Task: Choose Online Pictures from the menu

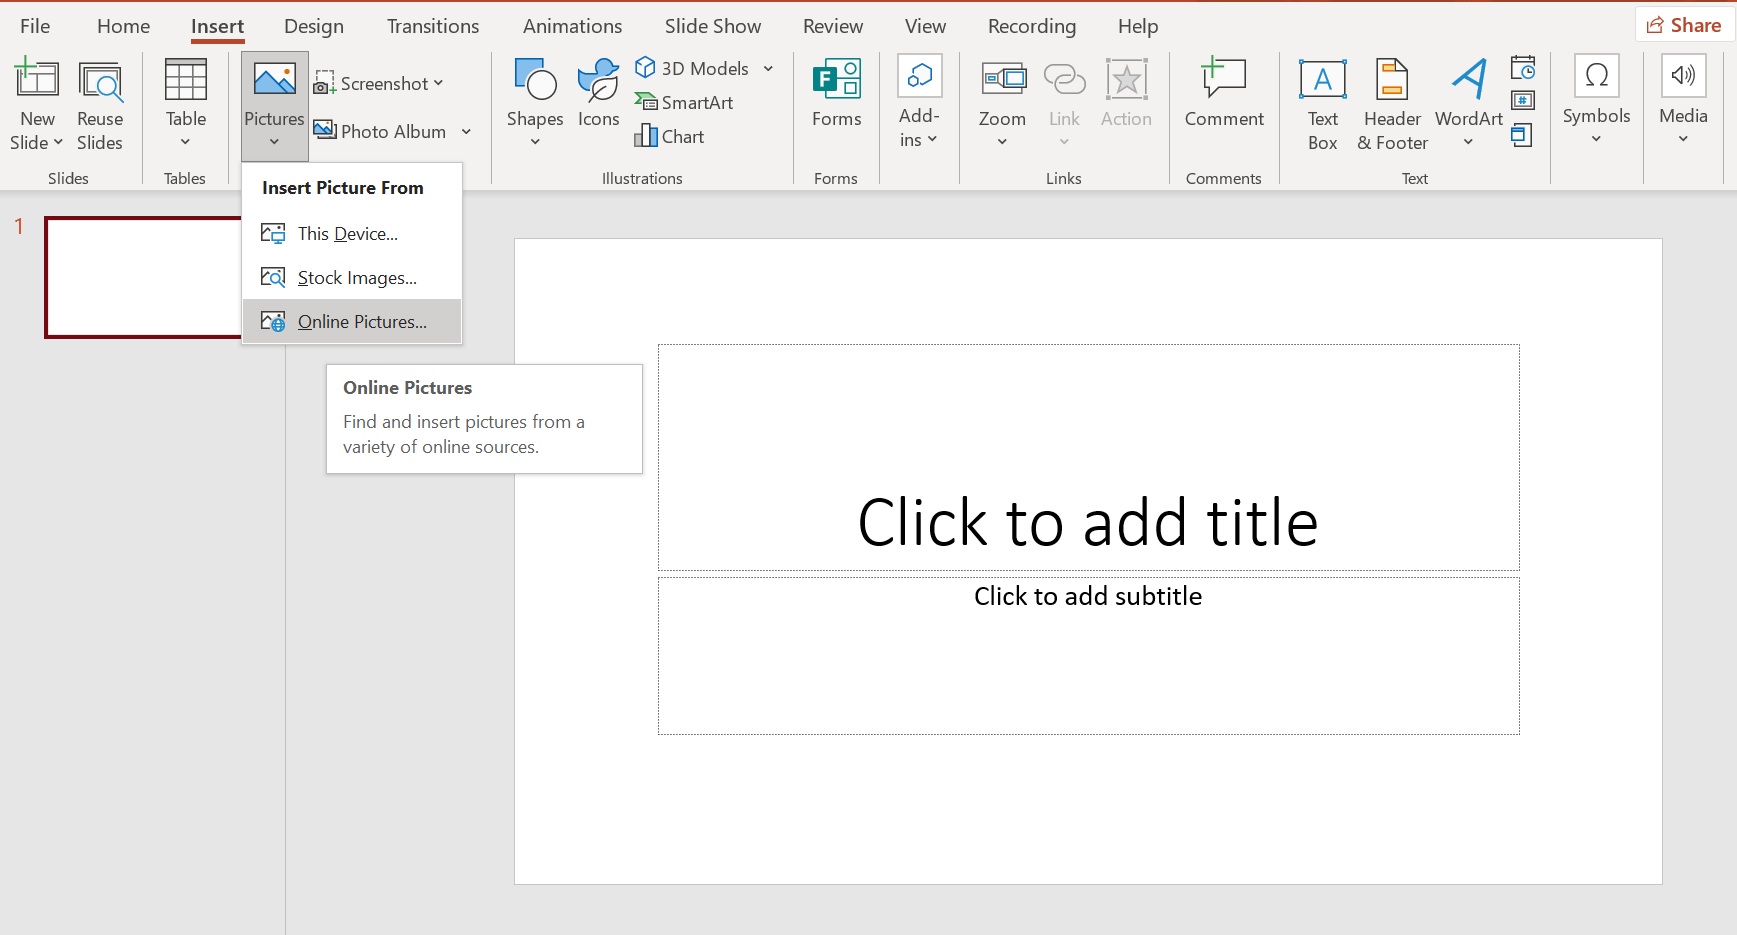Action: [x=358, y=321]
